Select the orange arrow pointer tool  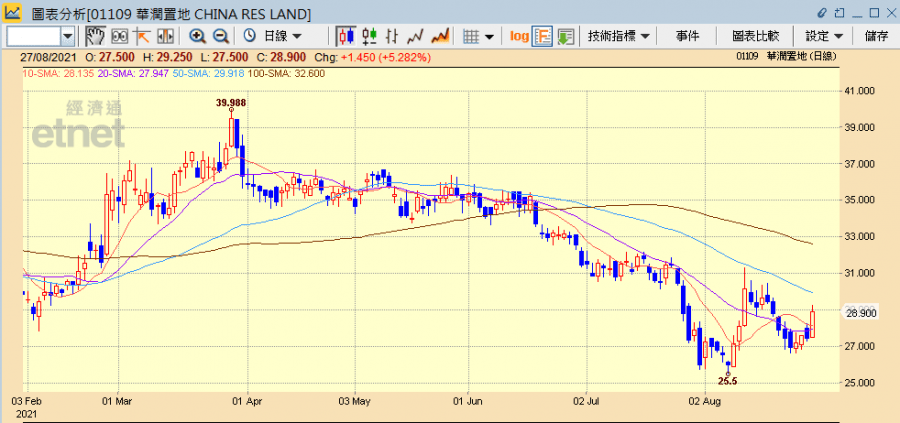tap(143, 36)
